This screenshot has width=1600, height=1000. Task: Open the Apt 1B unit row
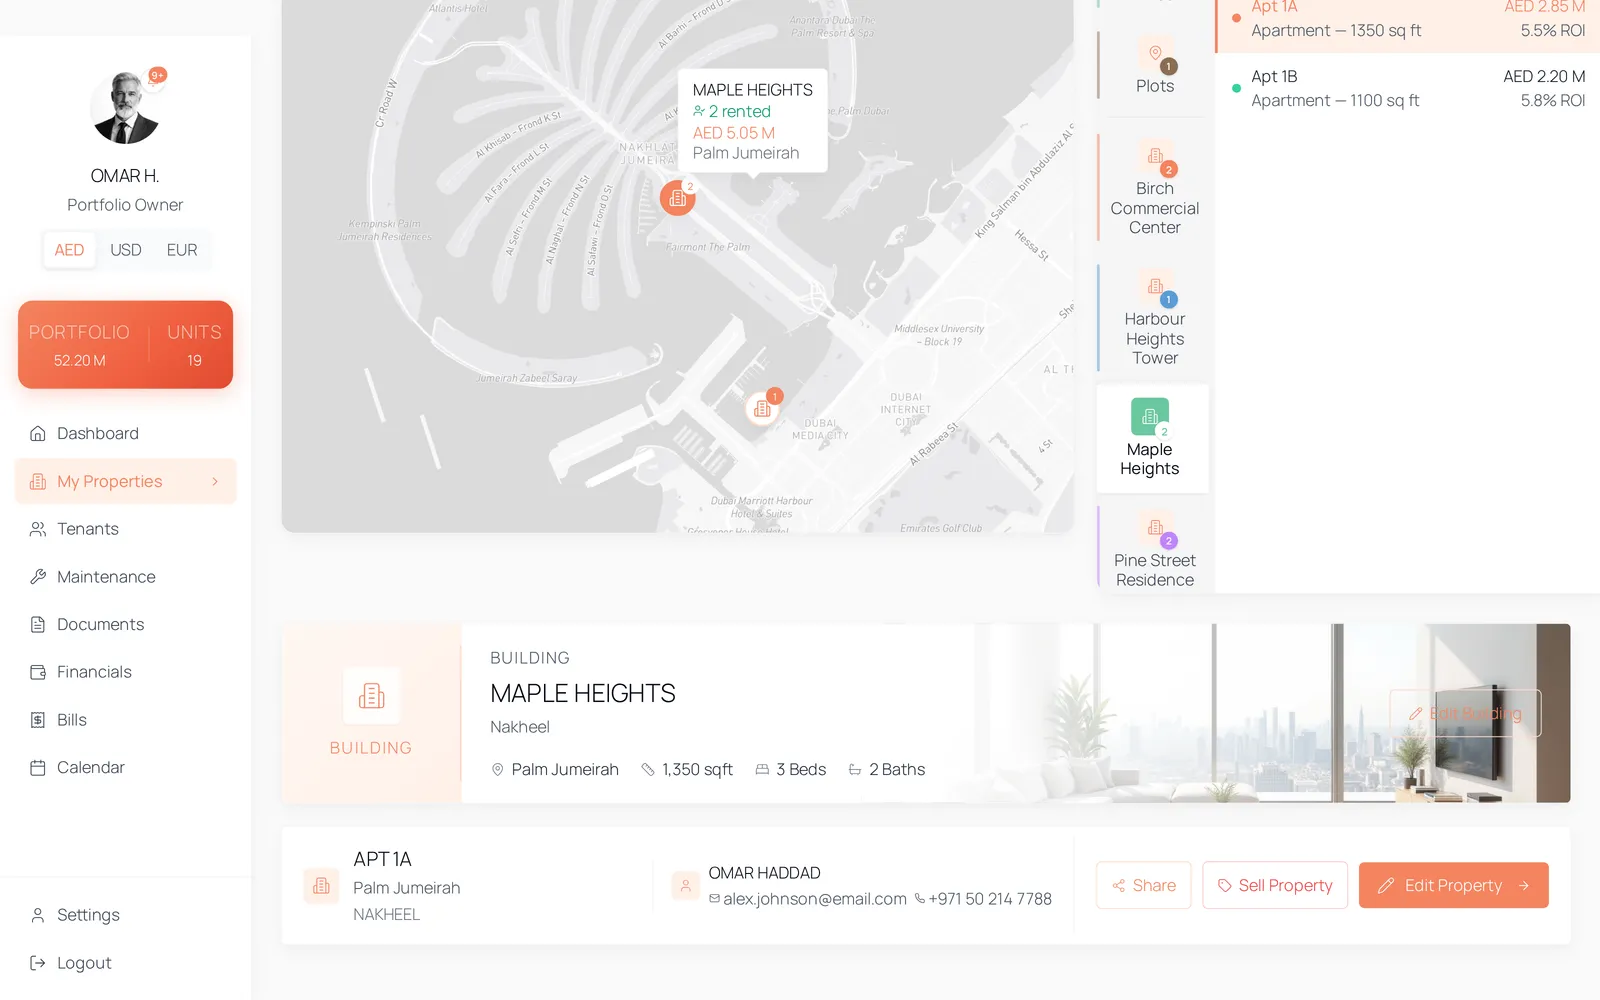coord(1408,88)
